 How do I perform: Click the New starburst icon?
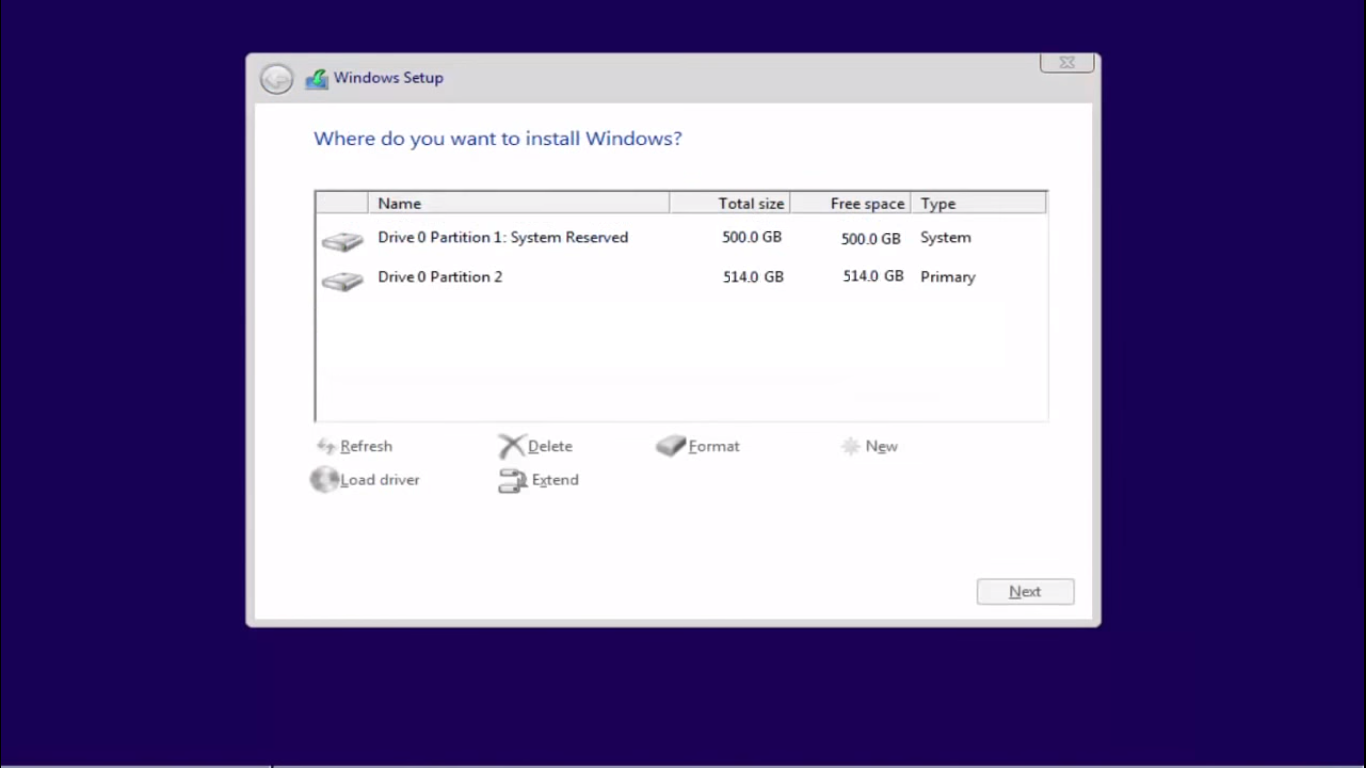click(851, 446)
